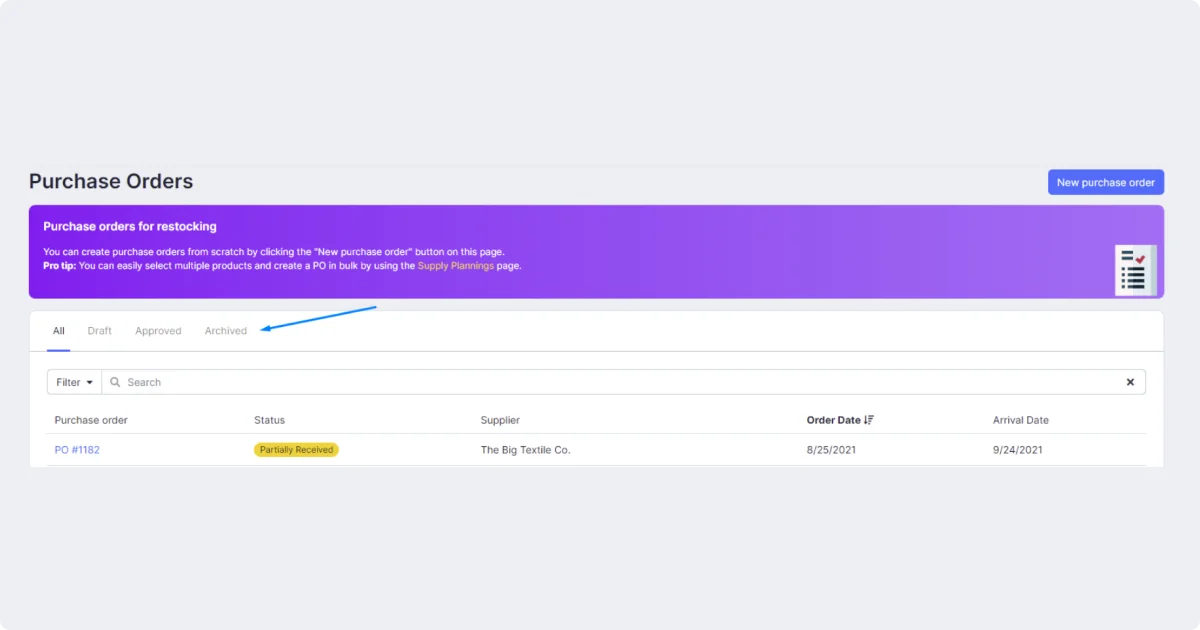Select the Approved tab
This screenshot has height=630, width=1200.
coord(158,331)
